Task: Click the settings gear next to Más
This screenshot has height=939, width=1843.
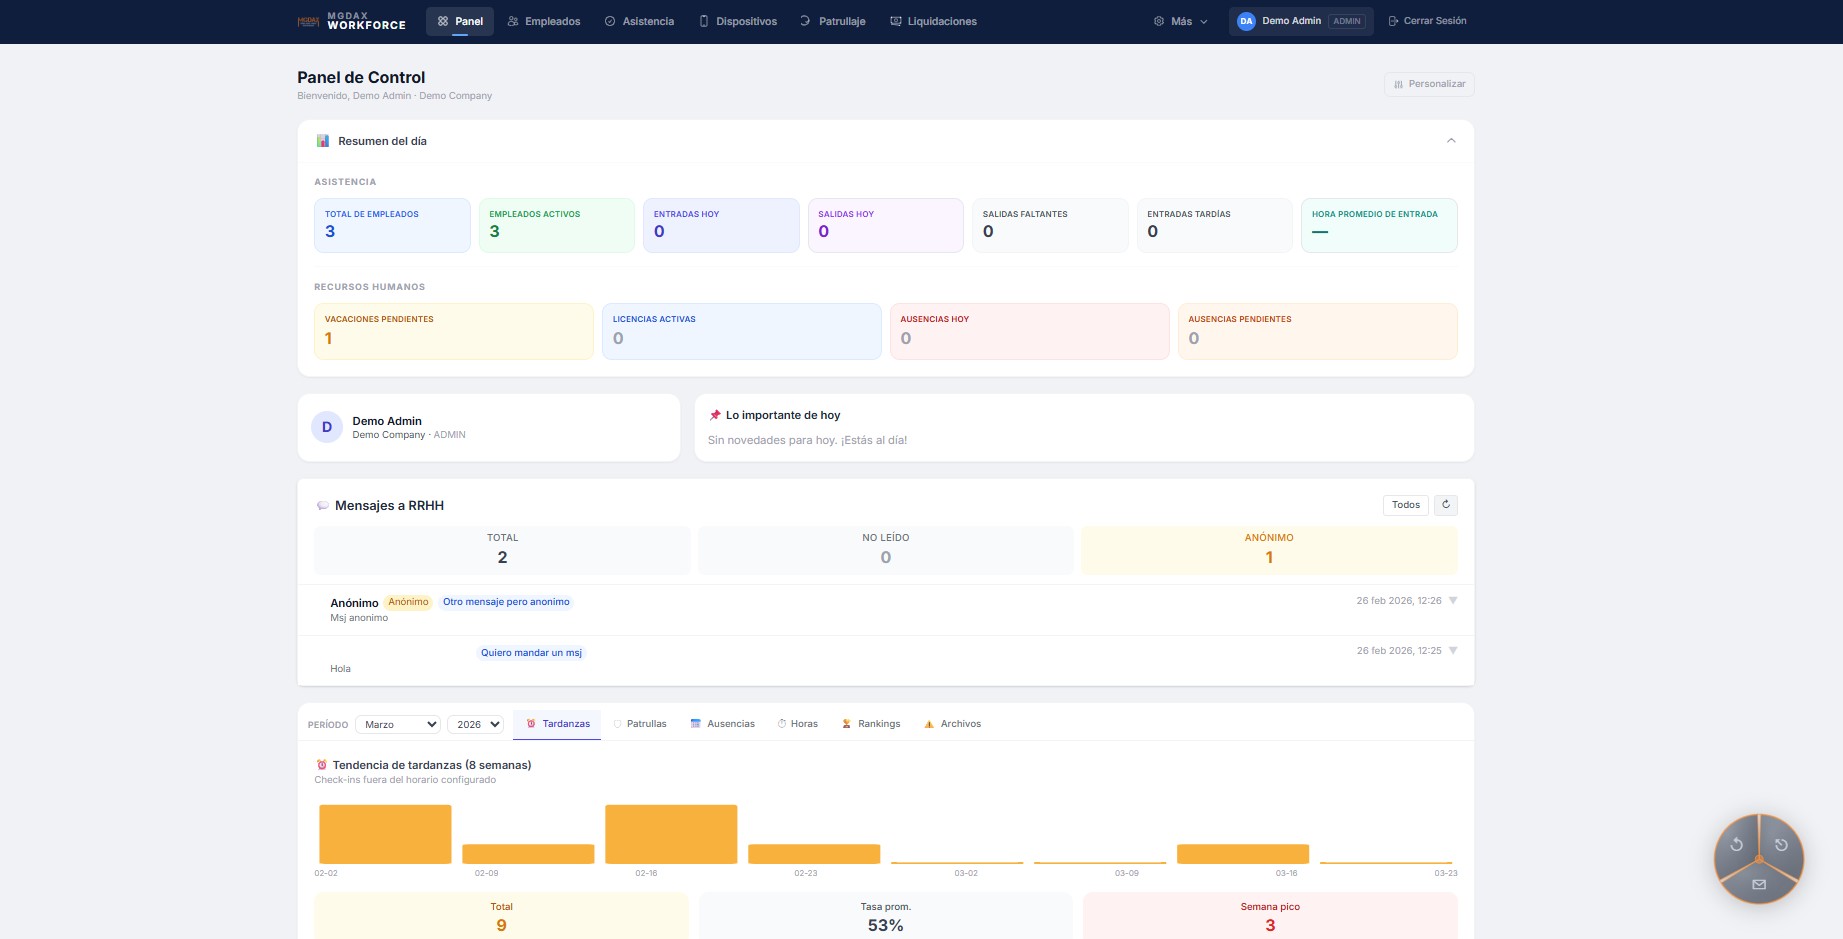Action: coord(1157,20)
